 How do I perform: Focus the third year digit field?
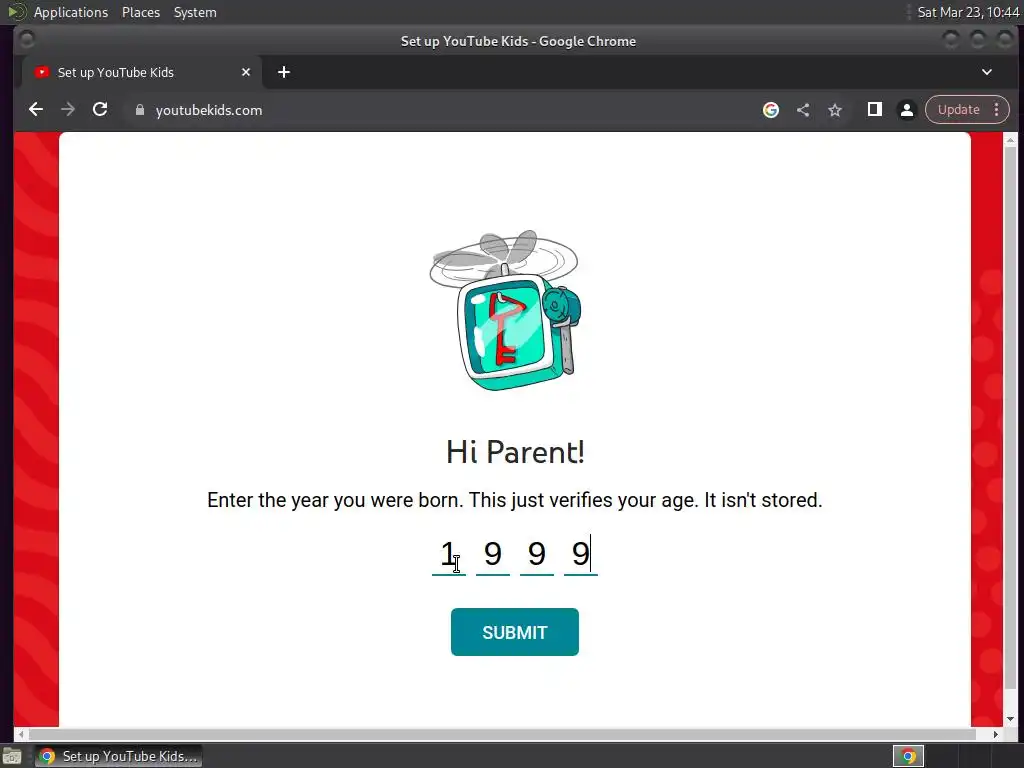537,555
